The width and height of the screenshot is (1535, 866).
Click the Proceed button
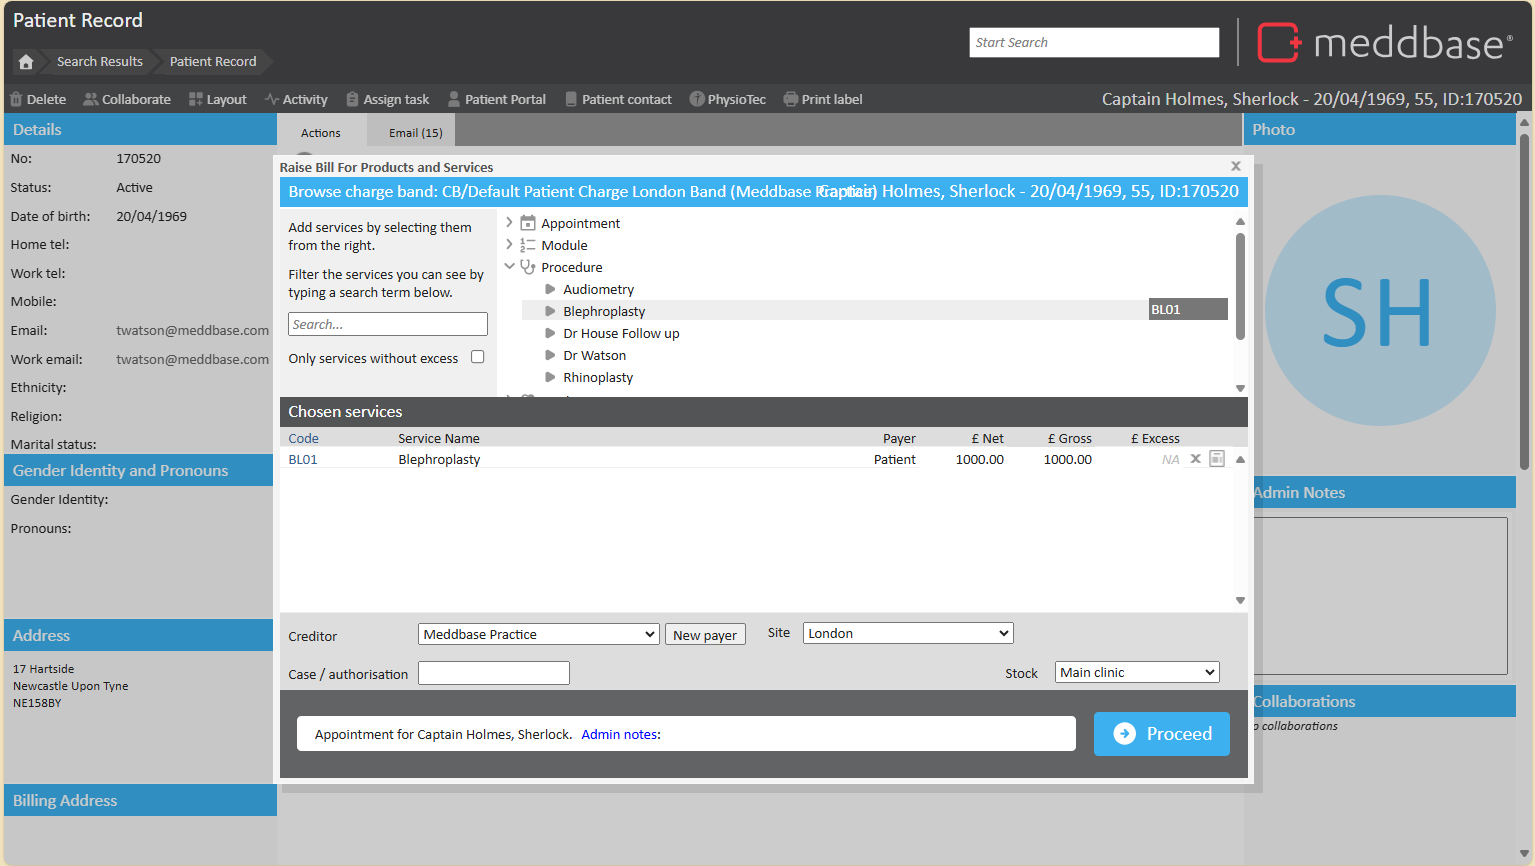pos(1161,734)
